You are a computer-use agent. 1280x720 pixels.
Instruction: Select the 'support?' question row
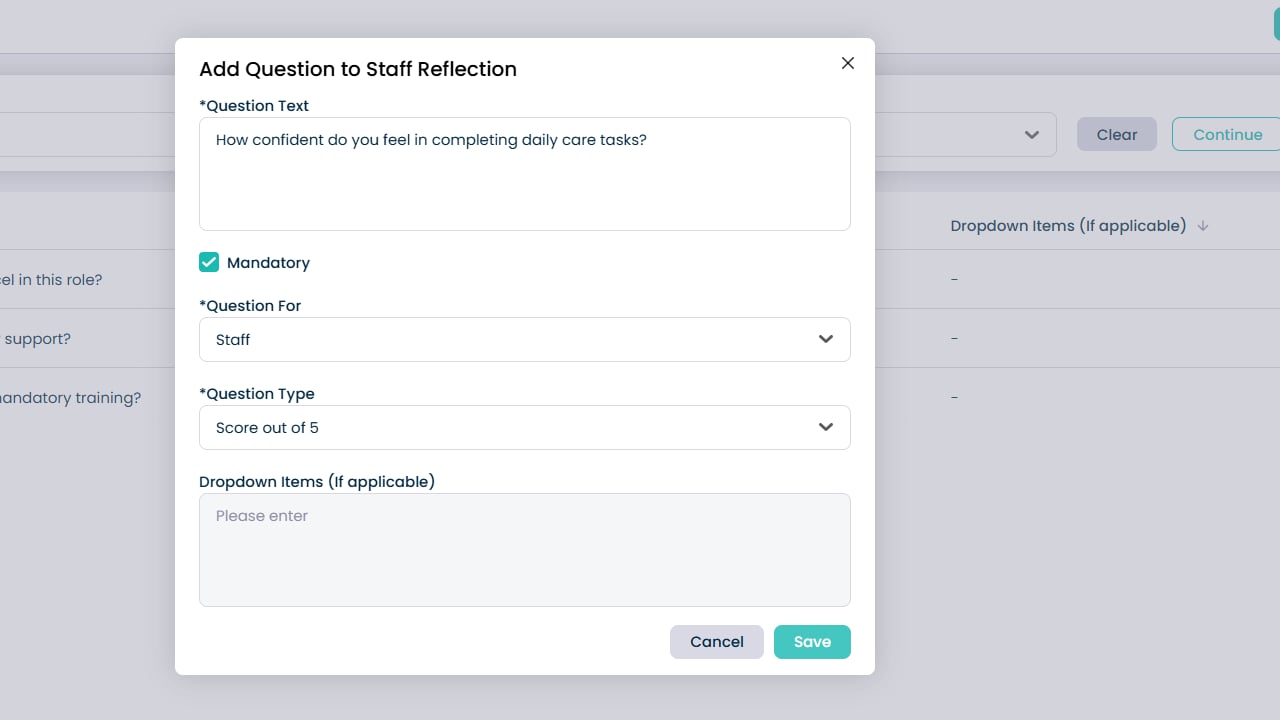pos(37,339)
